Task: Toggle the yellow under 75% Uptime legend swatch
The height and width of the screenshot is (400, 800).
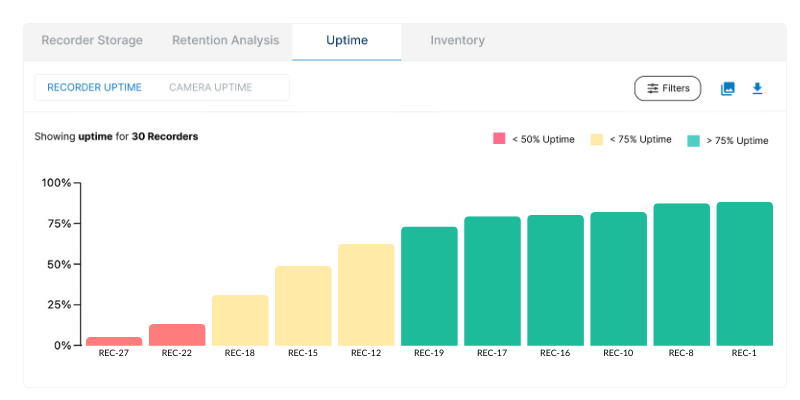Action: click(597, 139)
